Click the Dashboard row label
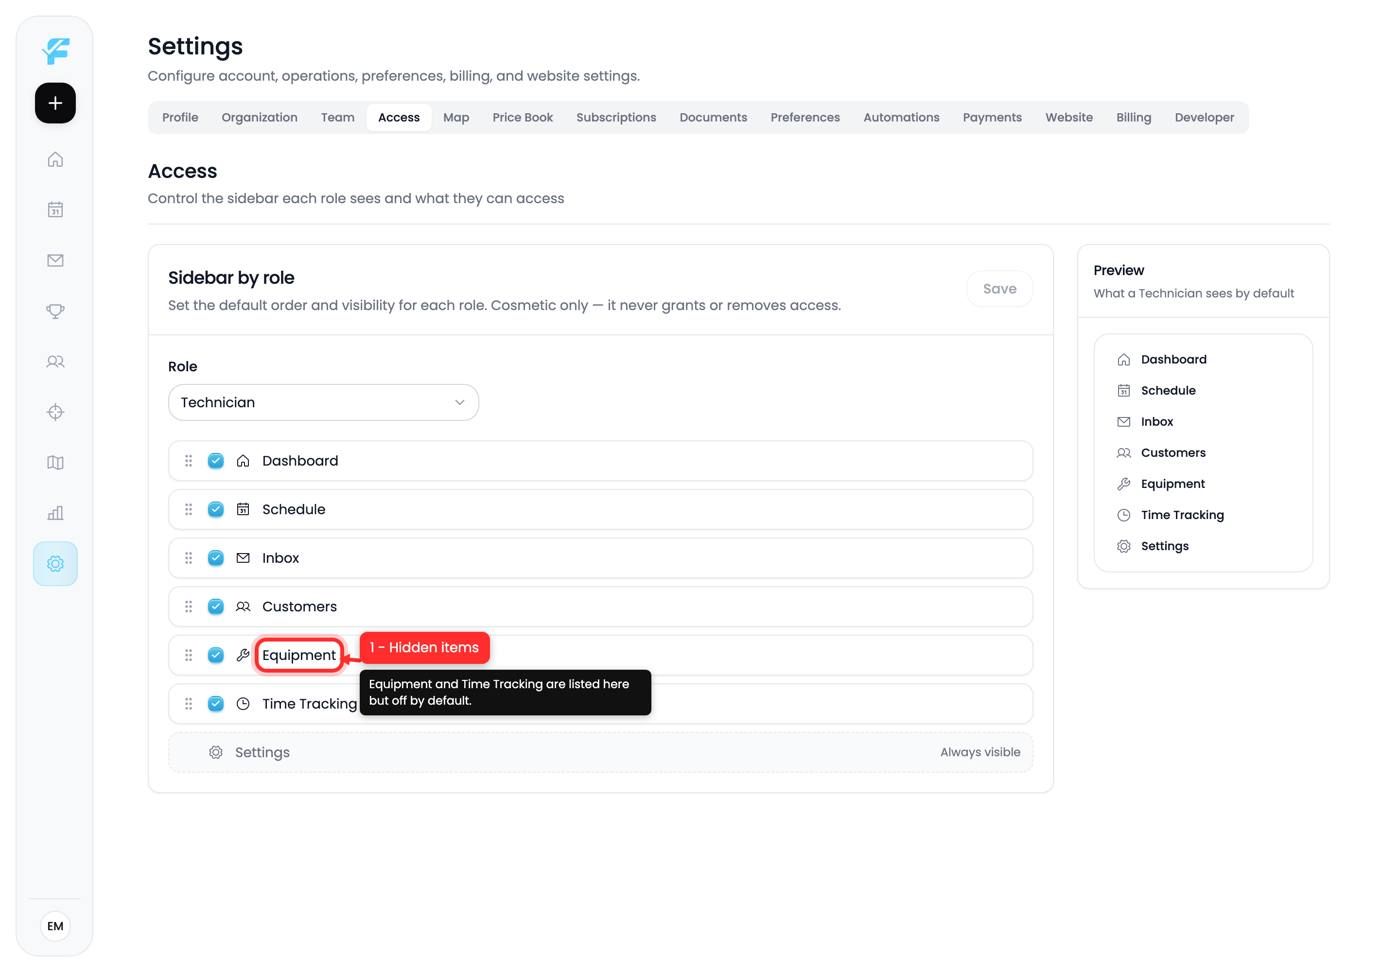 coord(300,461)
